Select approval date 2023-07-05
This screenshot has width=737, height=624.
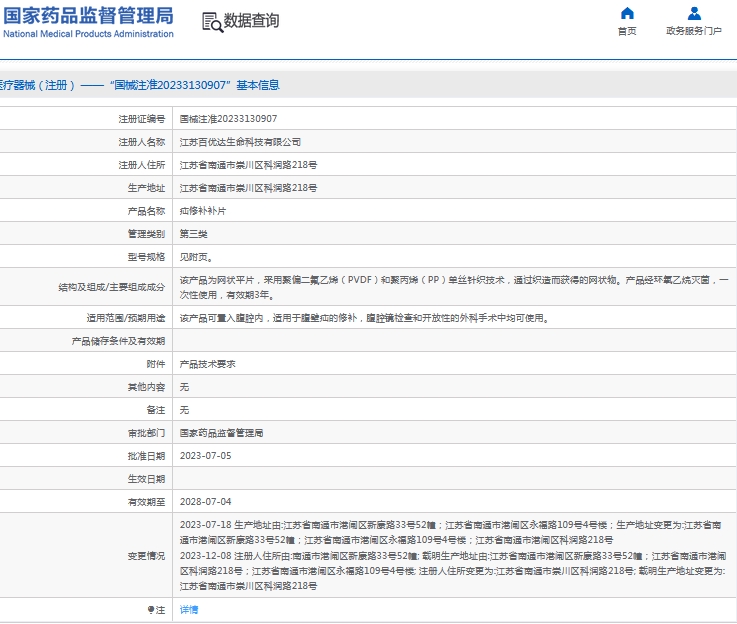pos(205,456)
